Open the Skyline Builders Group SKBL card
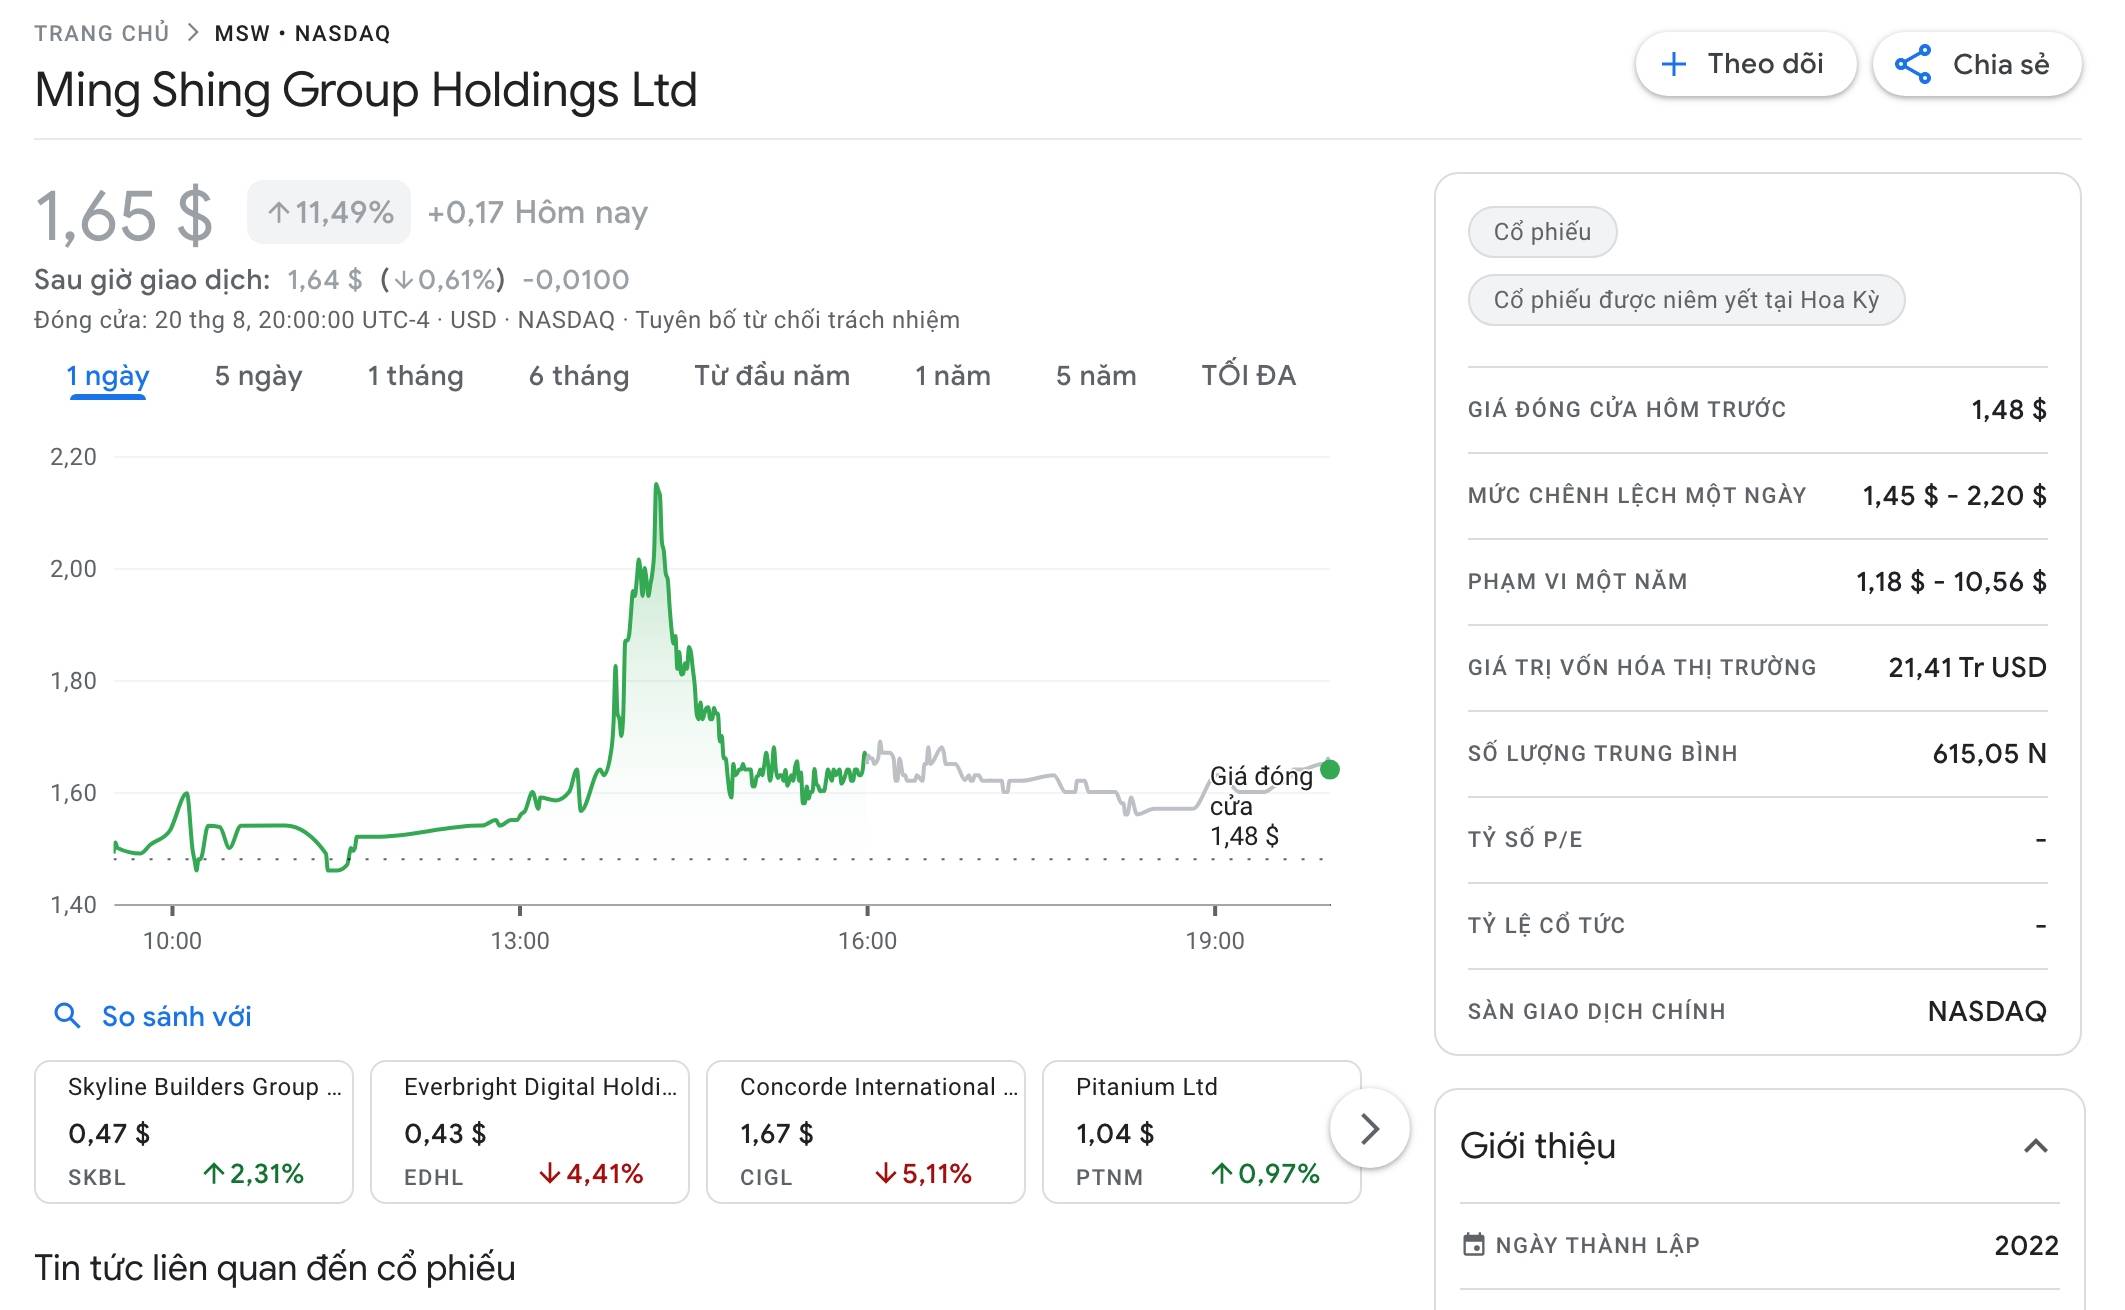 coord(194,1132)
